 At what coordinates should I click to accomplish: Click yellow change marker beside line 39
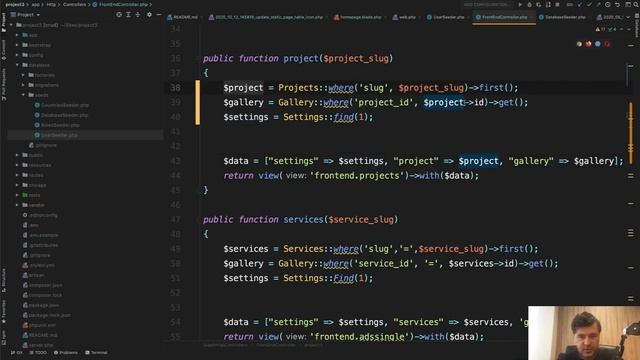(198, 102)
